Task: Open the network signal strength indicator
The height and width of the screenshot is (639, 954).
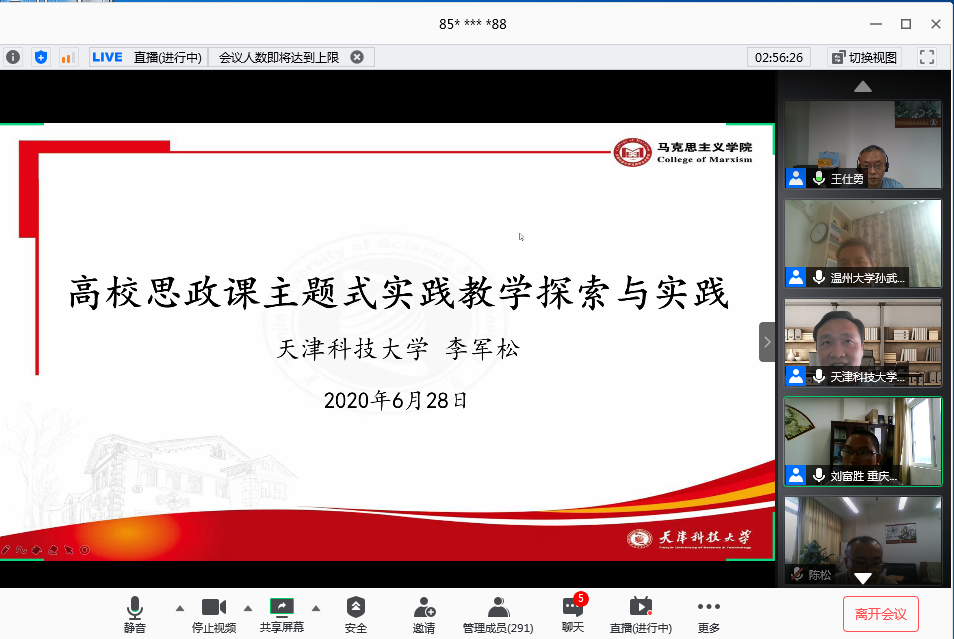Action: [x=68, y=57]
